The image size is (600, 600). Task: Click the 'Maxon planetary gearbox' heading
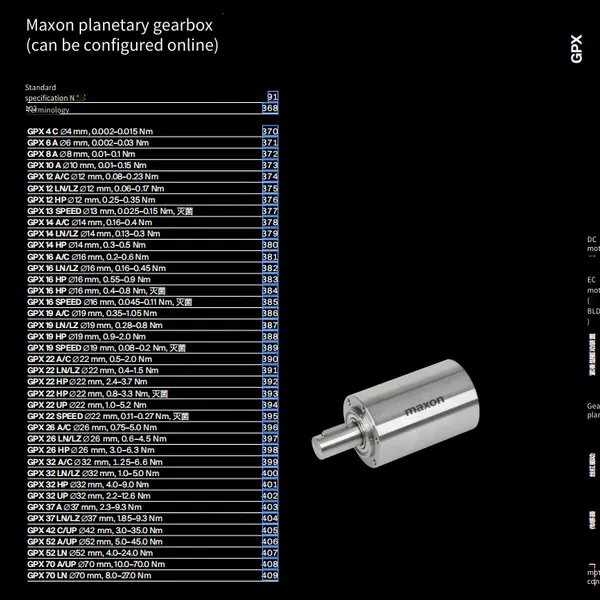[119, 25]
